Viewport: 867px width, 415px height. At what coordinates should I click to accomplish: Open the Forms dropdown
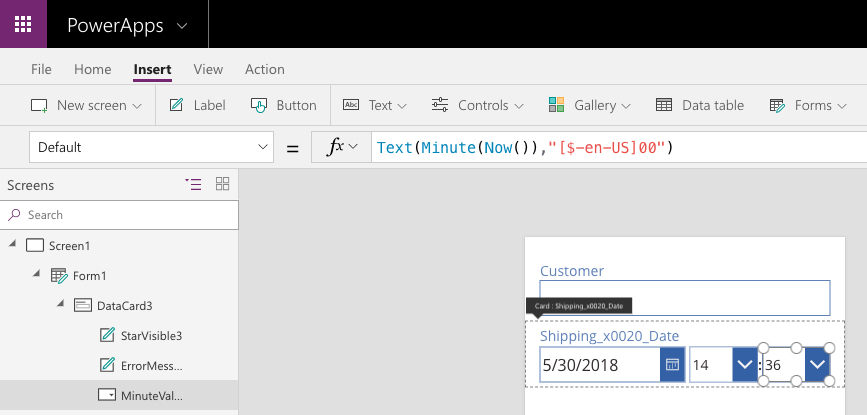pyautogui.click(x=808, y=105)
